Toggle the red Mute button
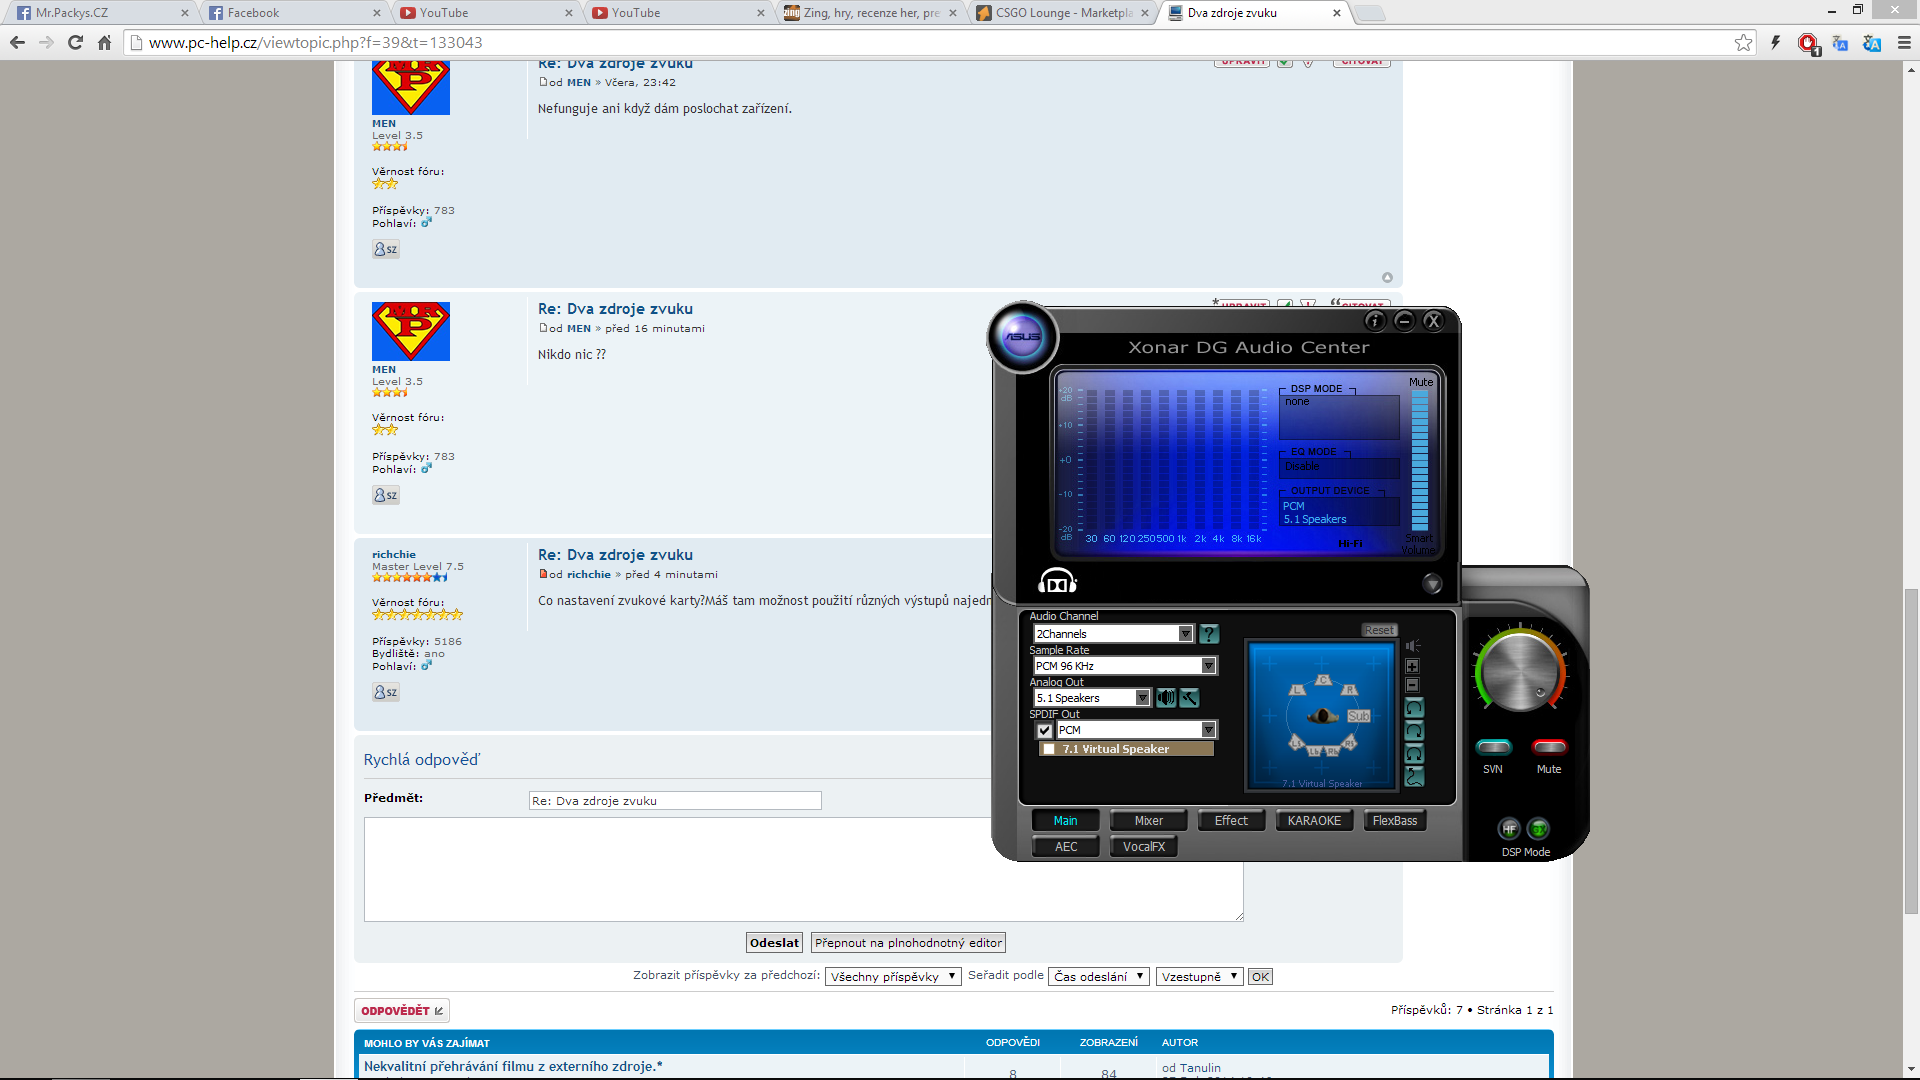Image resolution: width=1920 pixels, height=1080 pixels. [1549, 747]
